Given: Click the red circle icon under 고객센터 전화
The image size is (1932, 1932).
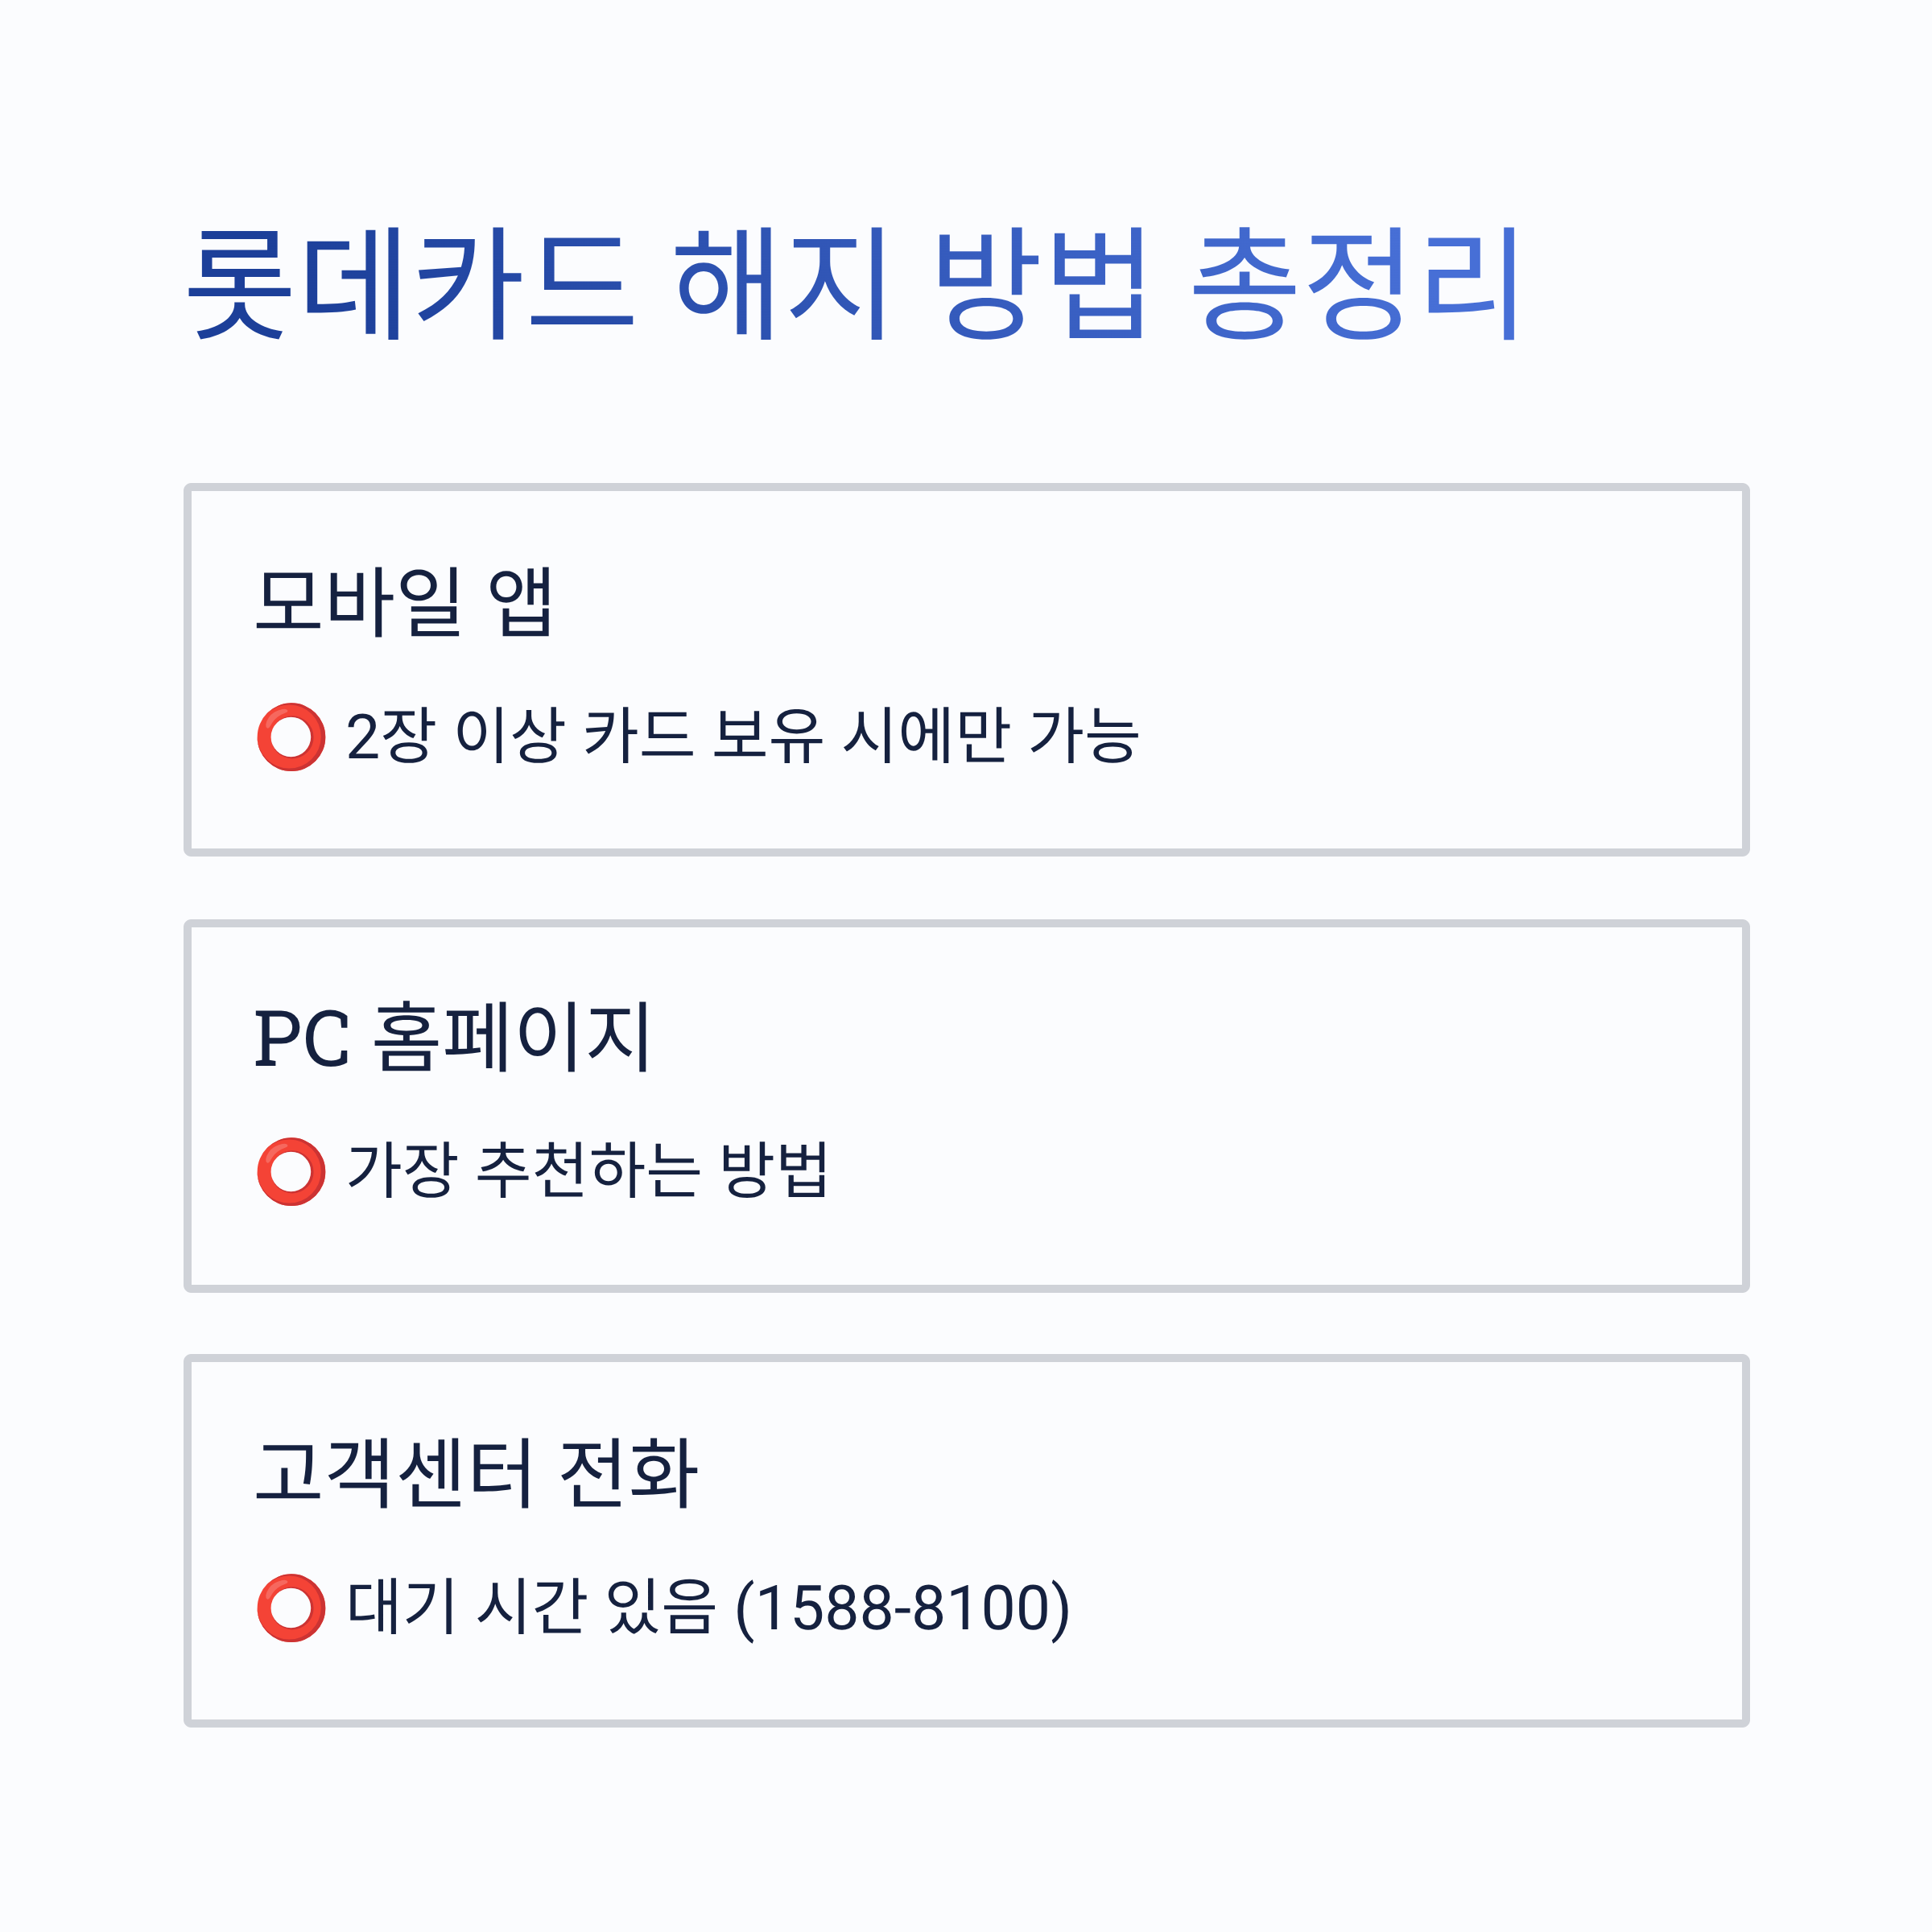Looking at the screenshot, I should coord(291,1608).
